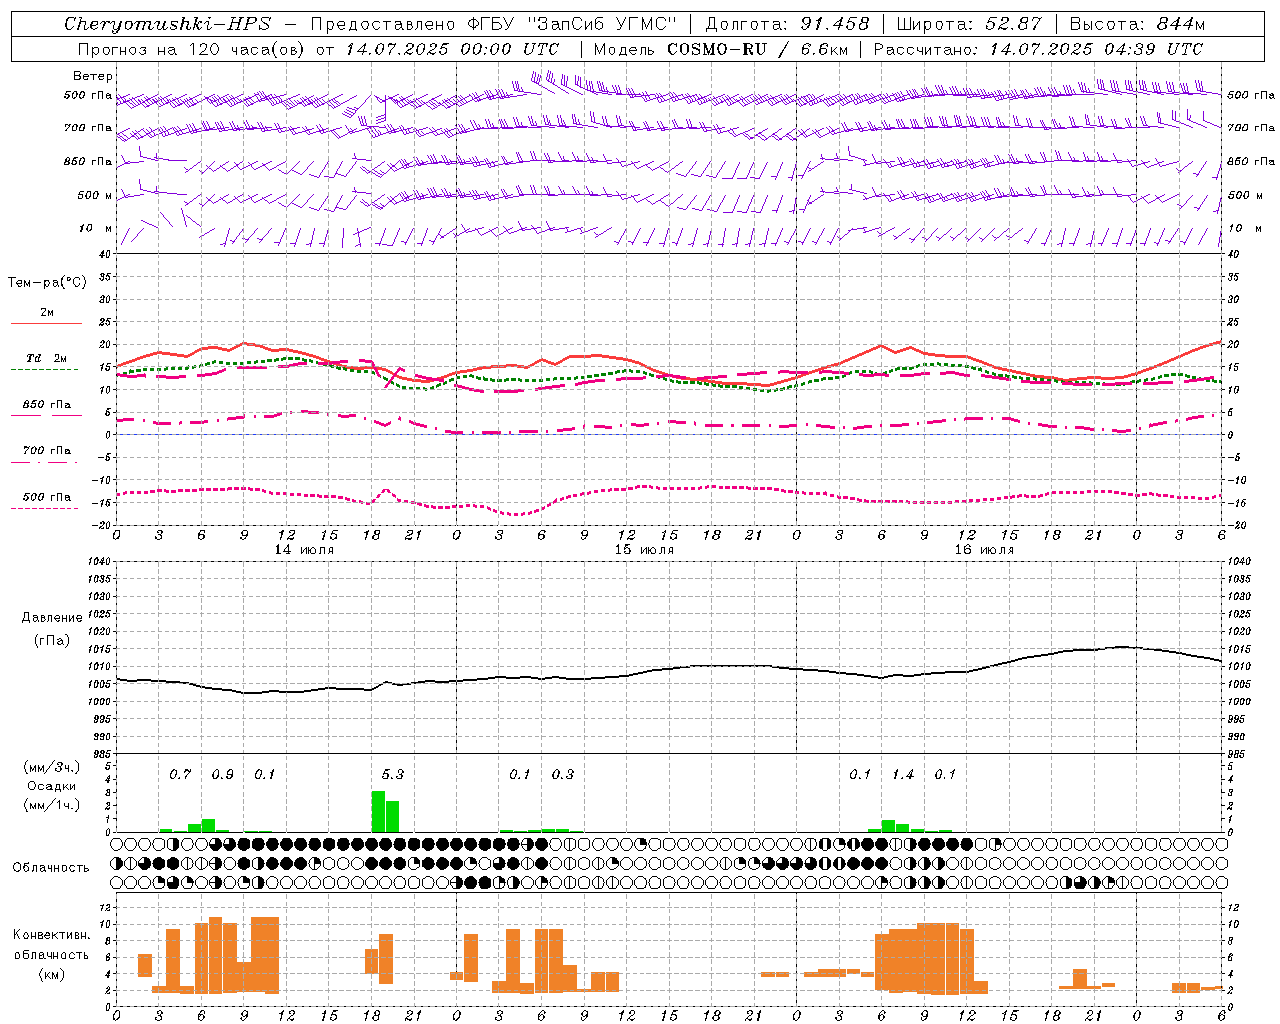Click the 10 м wind level label on left
1280x1024 pixels.
(96, 228)
